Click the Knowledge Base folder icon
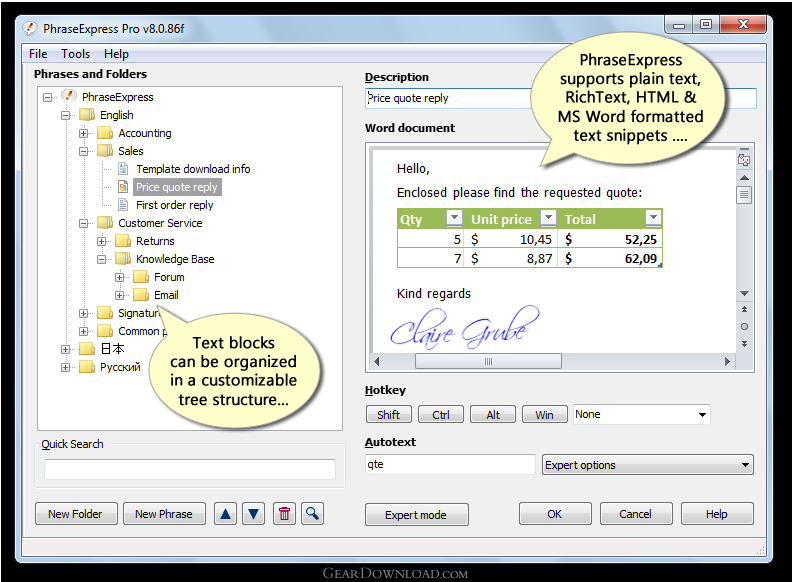The width and height of the screenshot is (792, 582). 123,259
